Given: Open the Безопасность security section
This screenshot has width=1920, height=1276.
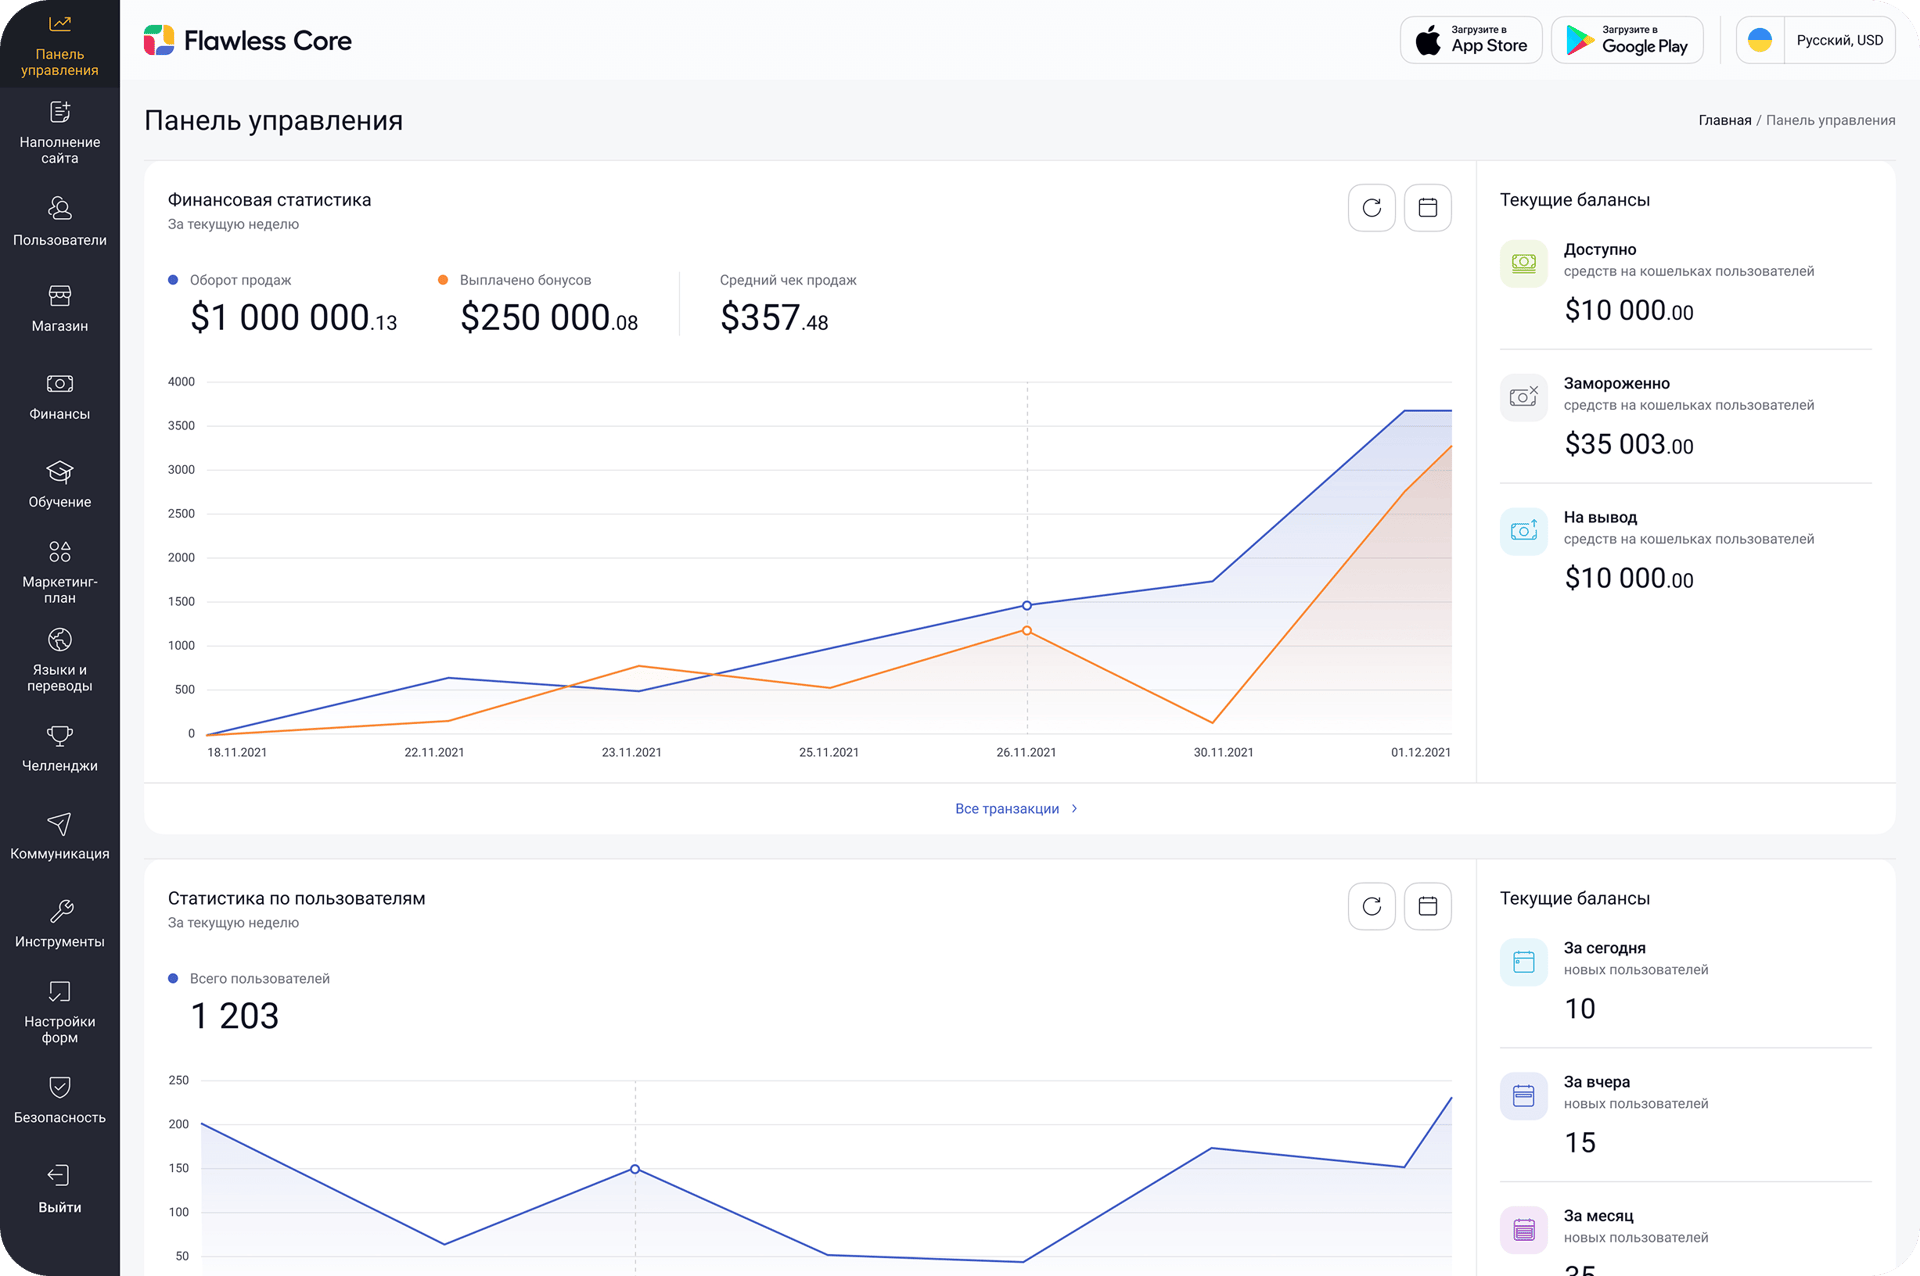Looking at the screenshot, I should pos(60,1100).
